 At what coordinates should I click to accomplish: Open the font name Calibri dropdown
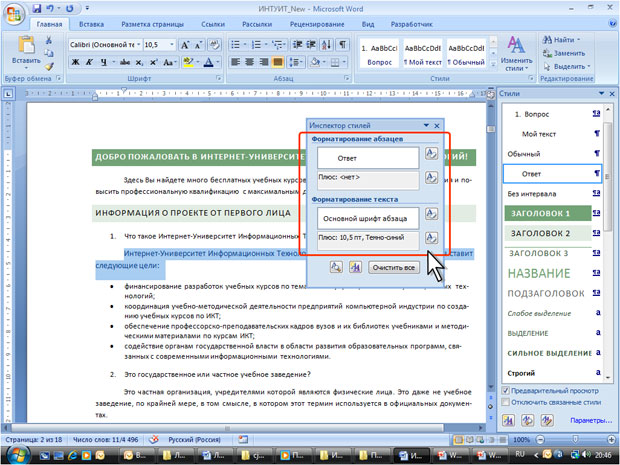point(136,45)
